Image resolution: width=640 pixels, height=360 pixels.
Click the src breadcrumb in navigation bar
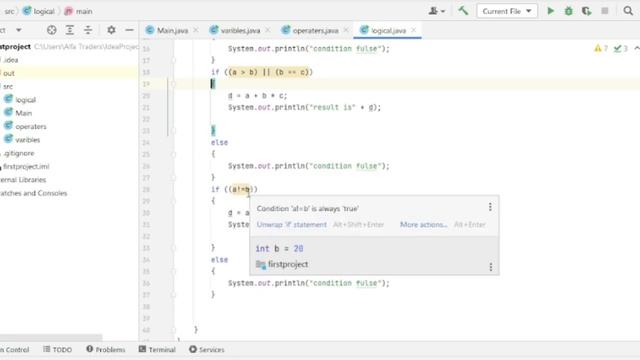click(x=9, y=11)
